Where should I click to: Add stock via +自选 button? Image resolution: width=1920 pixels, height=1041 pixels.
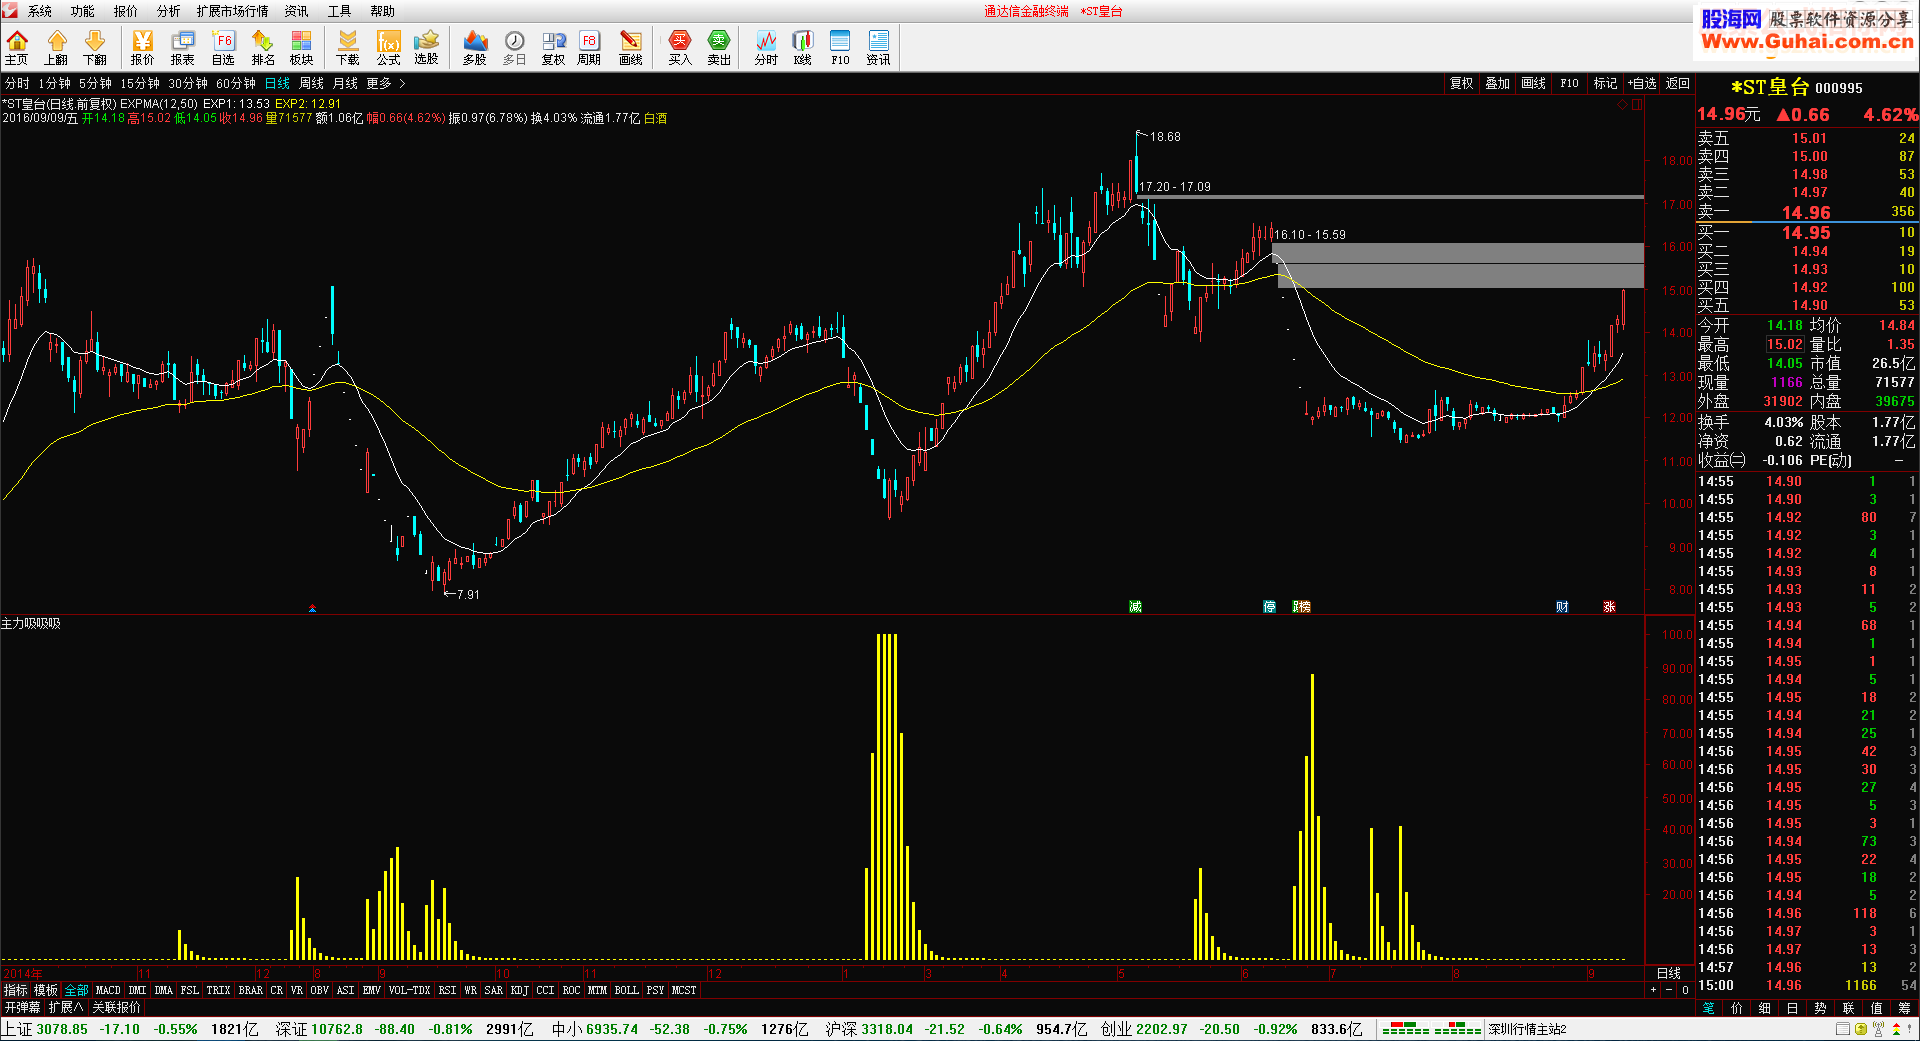point(1642,83)
